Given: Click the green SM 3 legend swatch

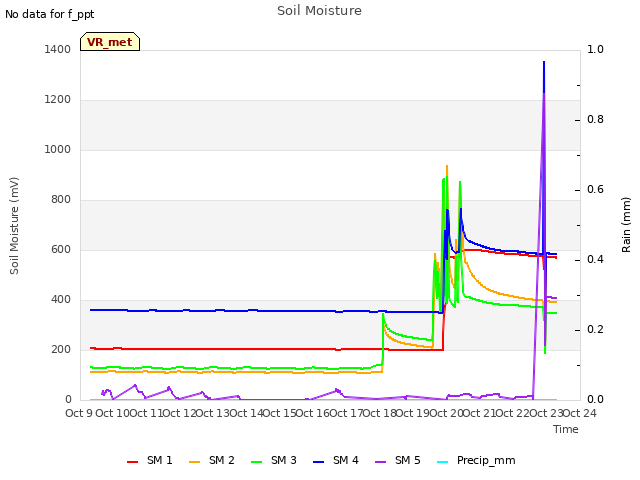Looking at the screenshot, I should pyautogui.click(x=257, y=462).
